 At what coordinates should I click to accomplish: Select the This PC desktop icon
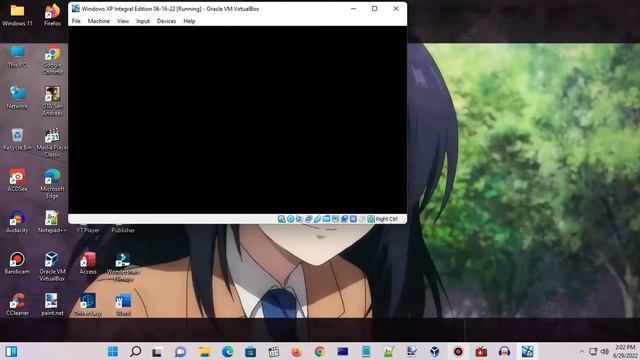pyautogui.click(x=17, y=57)
